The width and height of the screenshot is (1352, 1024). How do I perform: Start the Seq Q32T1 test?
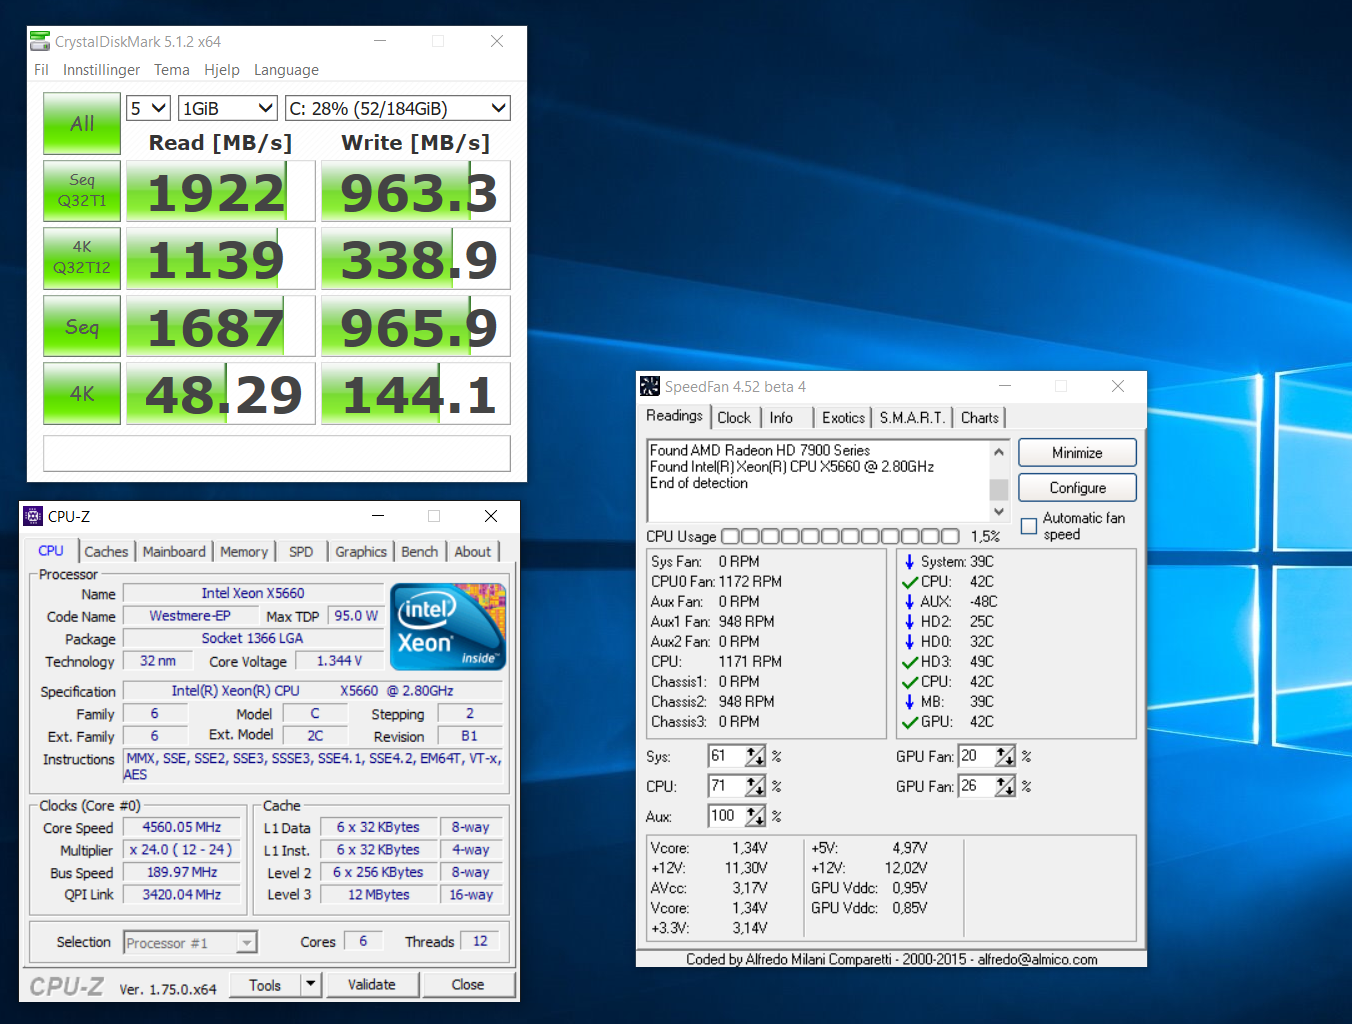[x=82, y=191]
